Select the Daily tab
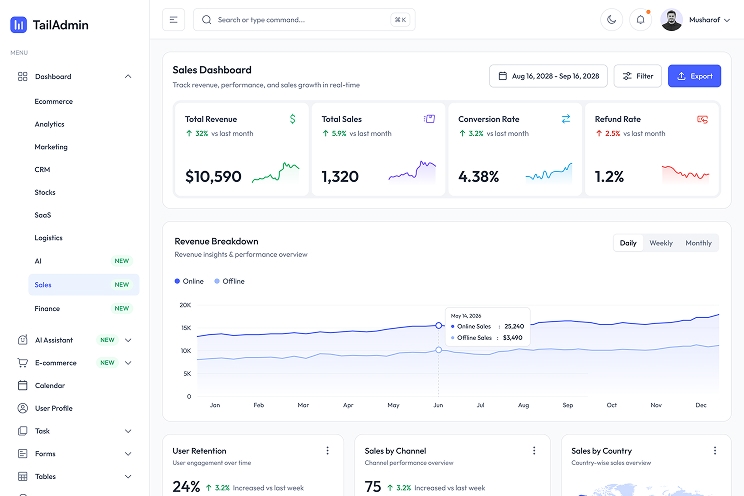The image size is (744, 496). (x=628, y=243)
